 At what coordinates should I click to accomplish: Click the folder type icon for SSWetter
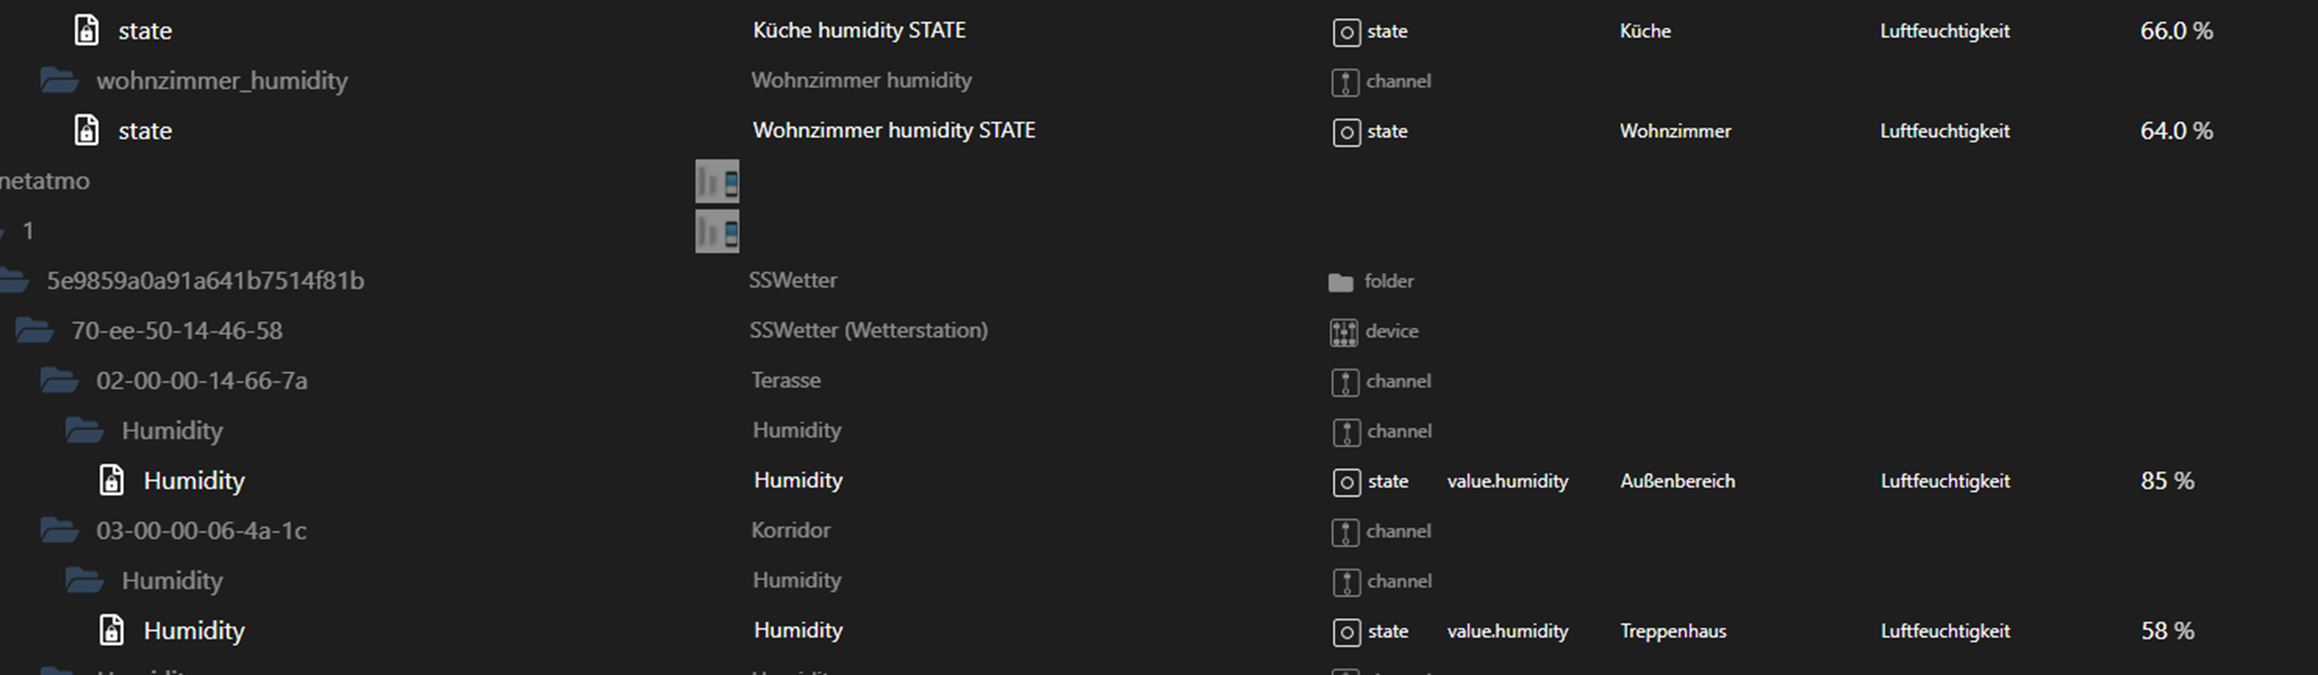[1341, 282]
